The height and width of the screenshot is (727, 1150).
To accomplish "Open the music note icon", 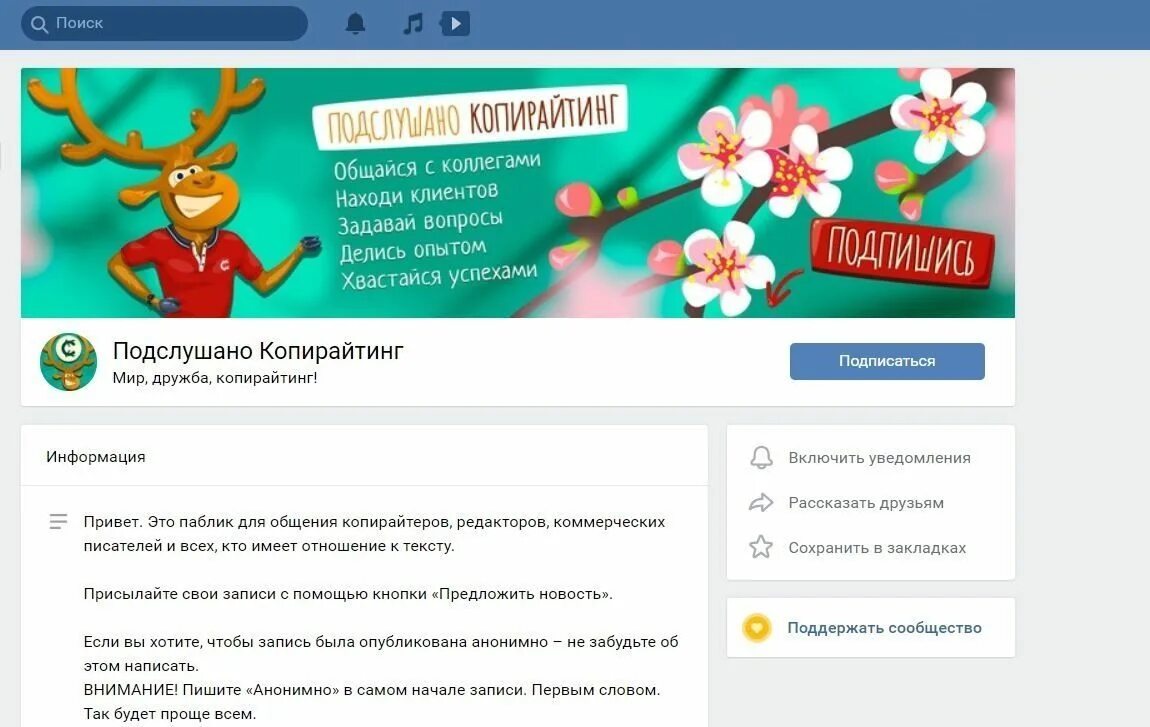I will [x=413, y=23].
